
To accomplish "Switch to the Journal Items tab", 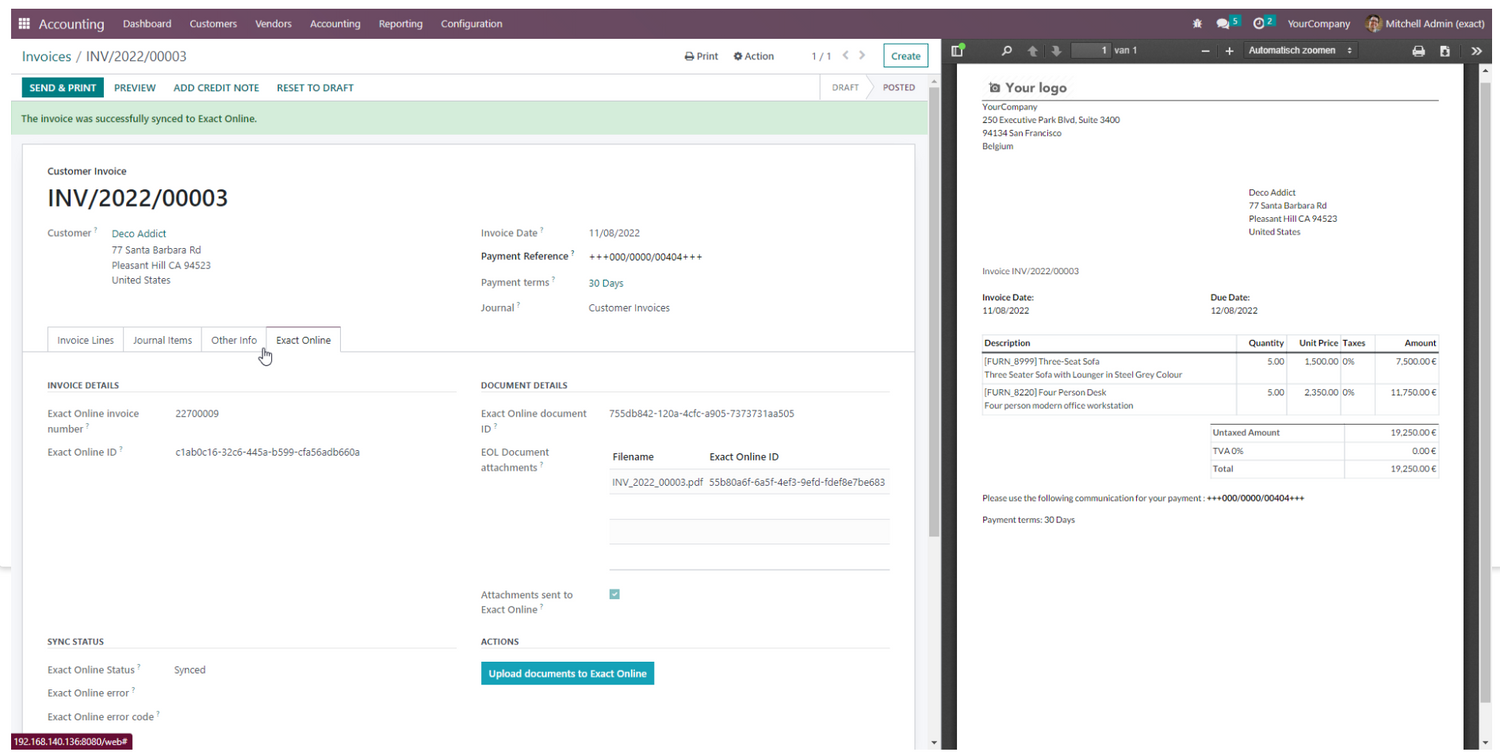I will click(162, 341).
